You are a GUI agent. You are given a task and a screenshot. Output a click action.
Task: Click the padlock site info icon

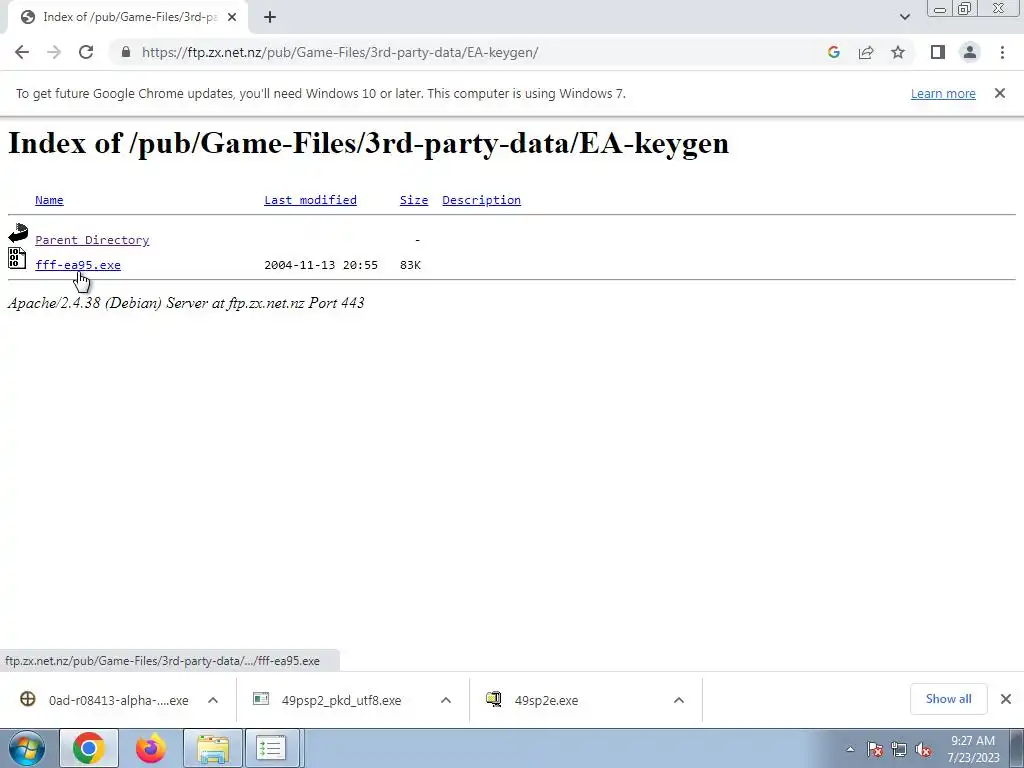[126, 52]
